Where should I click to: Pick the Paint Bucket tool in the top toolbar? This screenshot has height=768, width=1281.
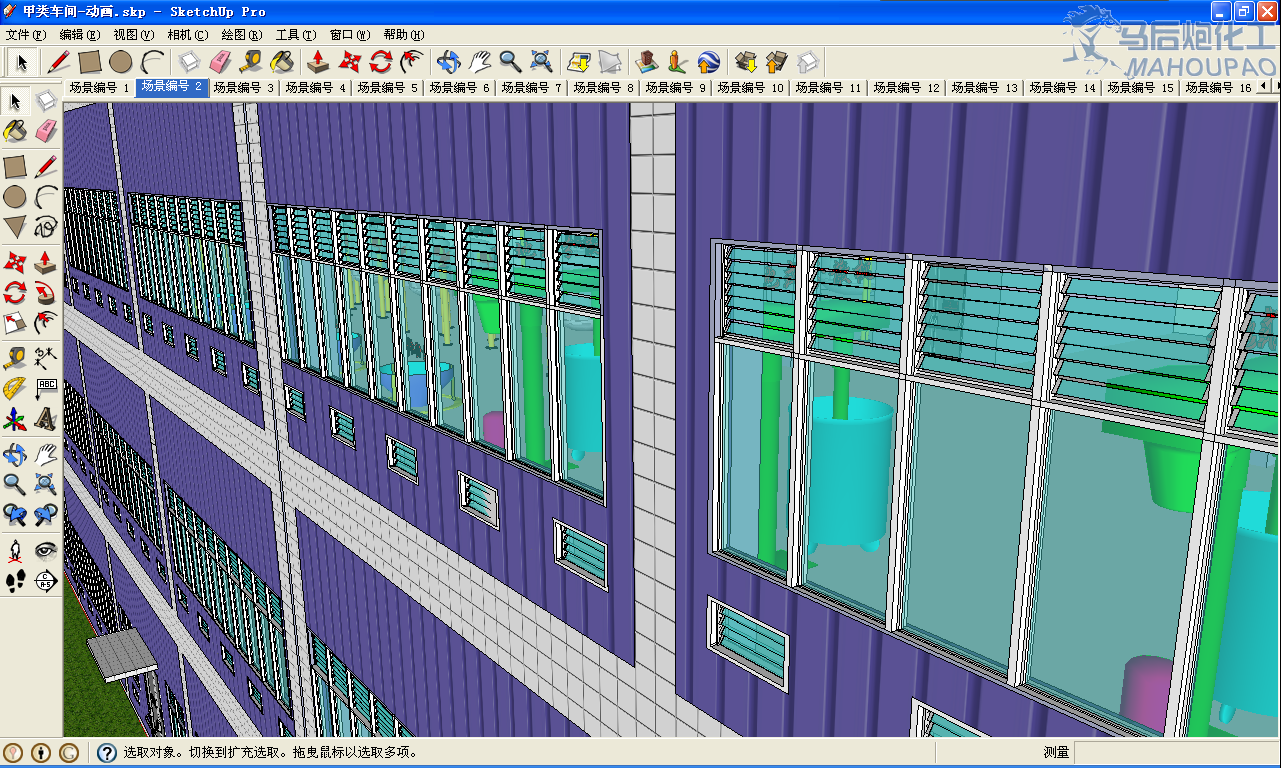[283, 62]
